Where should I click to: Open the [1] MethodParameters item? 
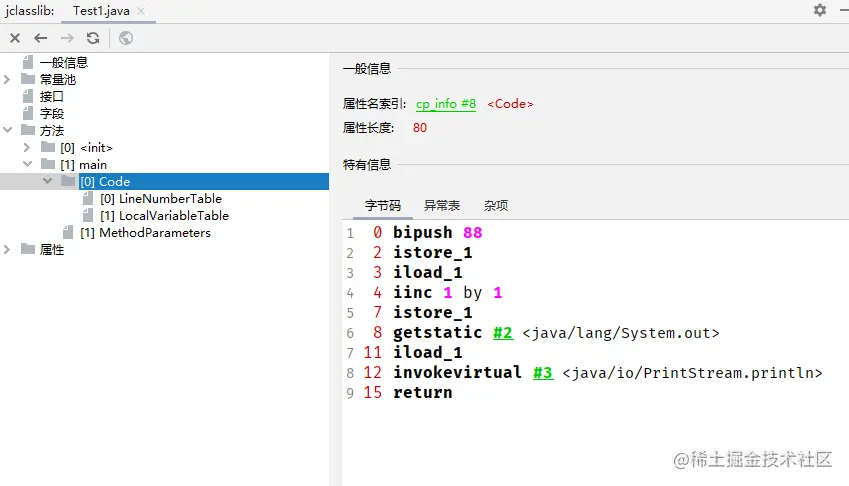pyautogui.click(x=145, y=233)
